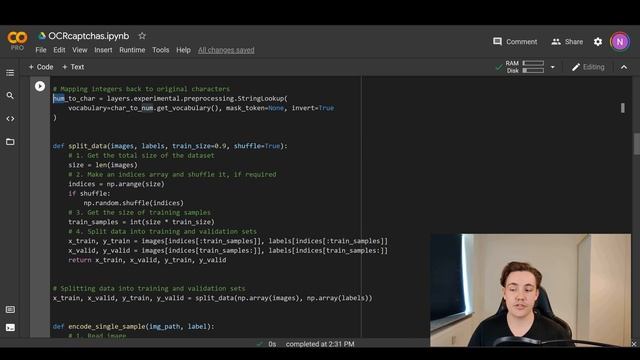Add a new Text cell
Viewport: 640px width, 360px height.
73,67
